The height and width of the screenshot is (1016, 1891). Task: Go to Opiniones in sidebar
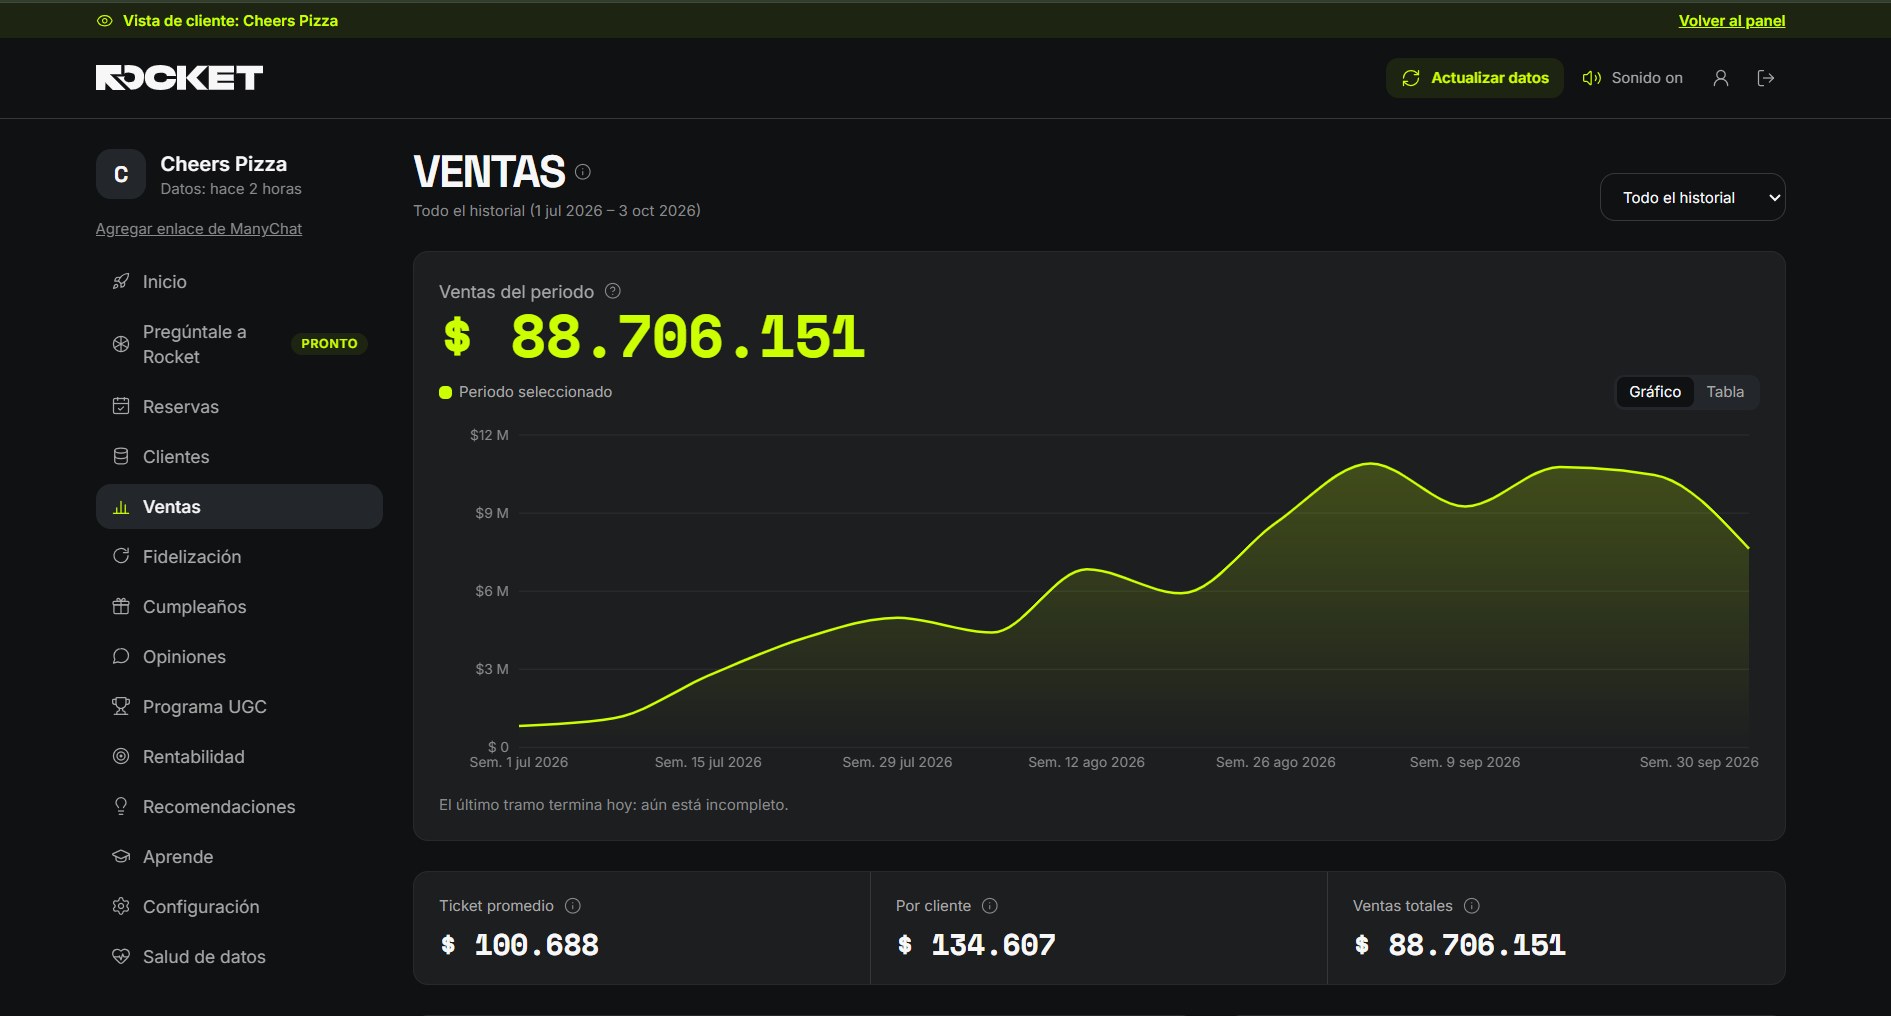[x=239, y=657]
